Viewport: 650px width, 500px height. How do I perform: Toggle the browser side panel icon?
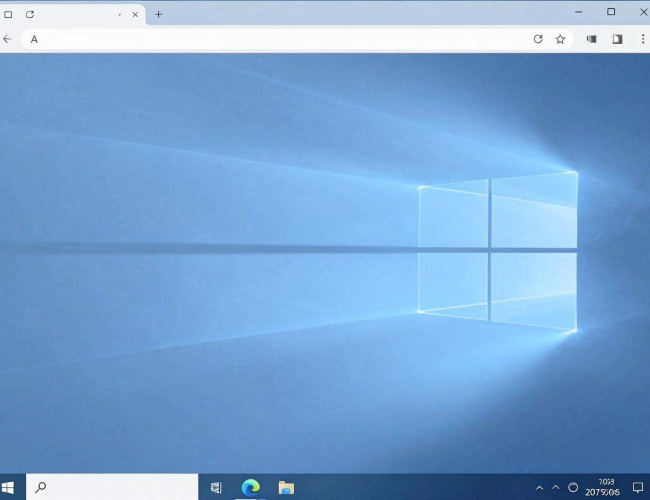pyautogui.click(x=617, y=39)
